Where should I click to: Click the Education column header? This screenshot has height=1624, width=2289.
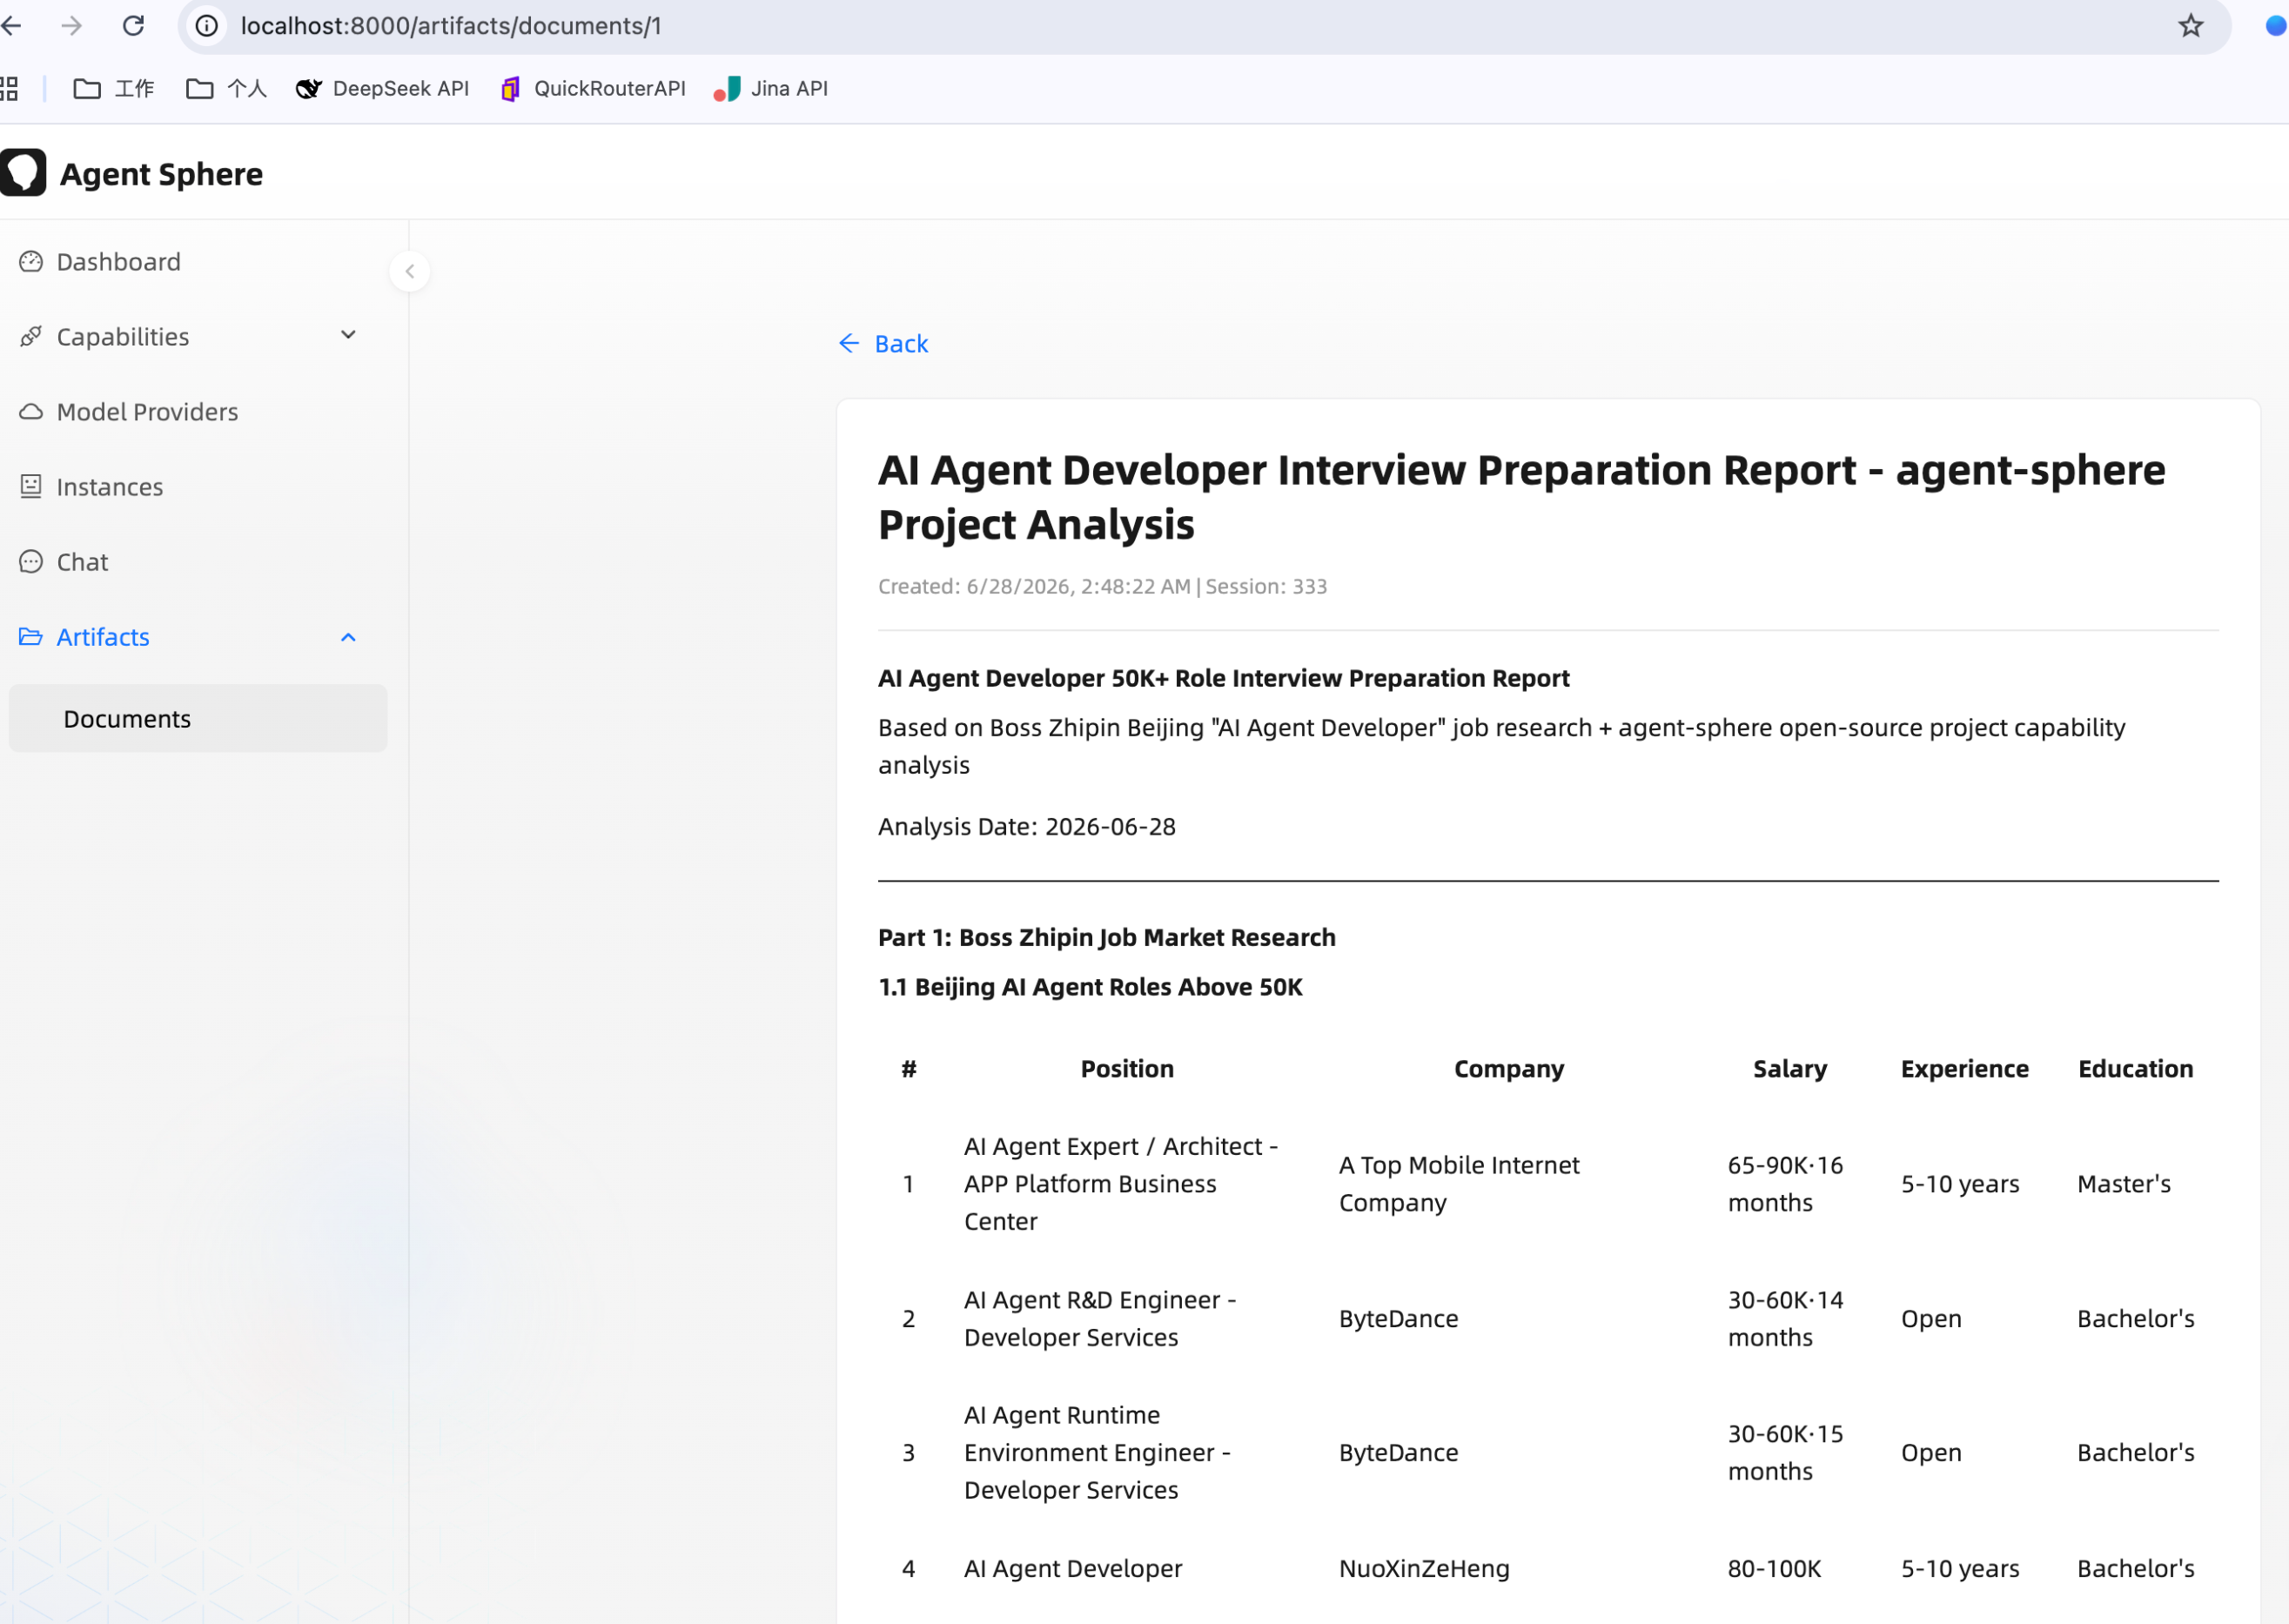(x=2135, y=1069)
